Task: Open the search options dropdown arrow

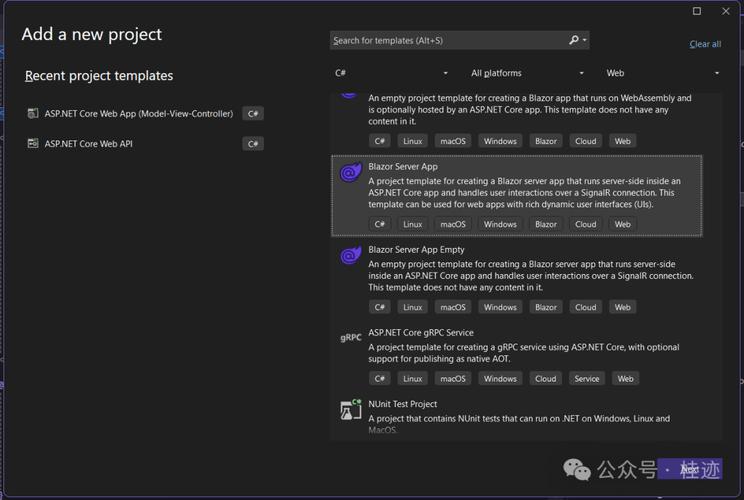Action: click(x=585, y=40)
